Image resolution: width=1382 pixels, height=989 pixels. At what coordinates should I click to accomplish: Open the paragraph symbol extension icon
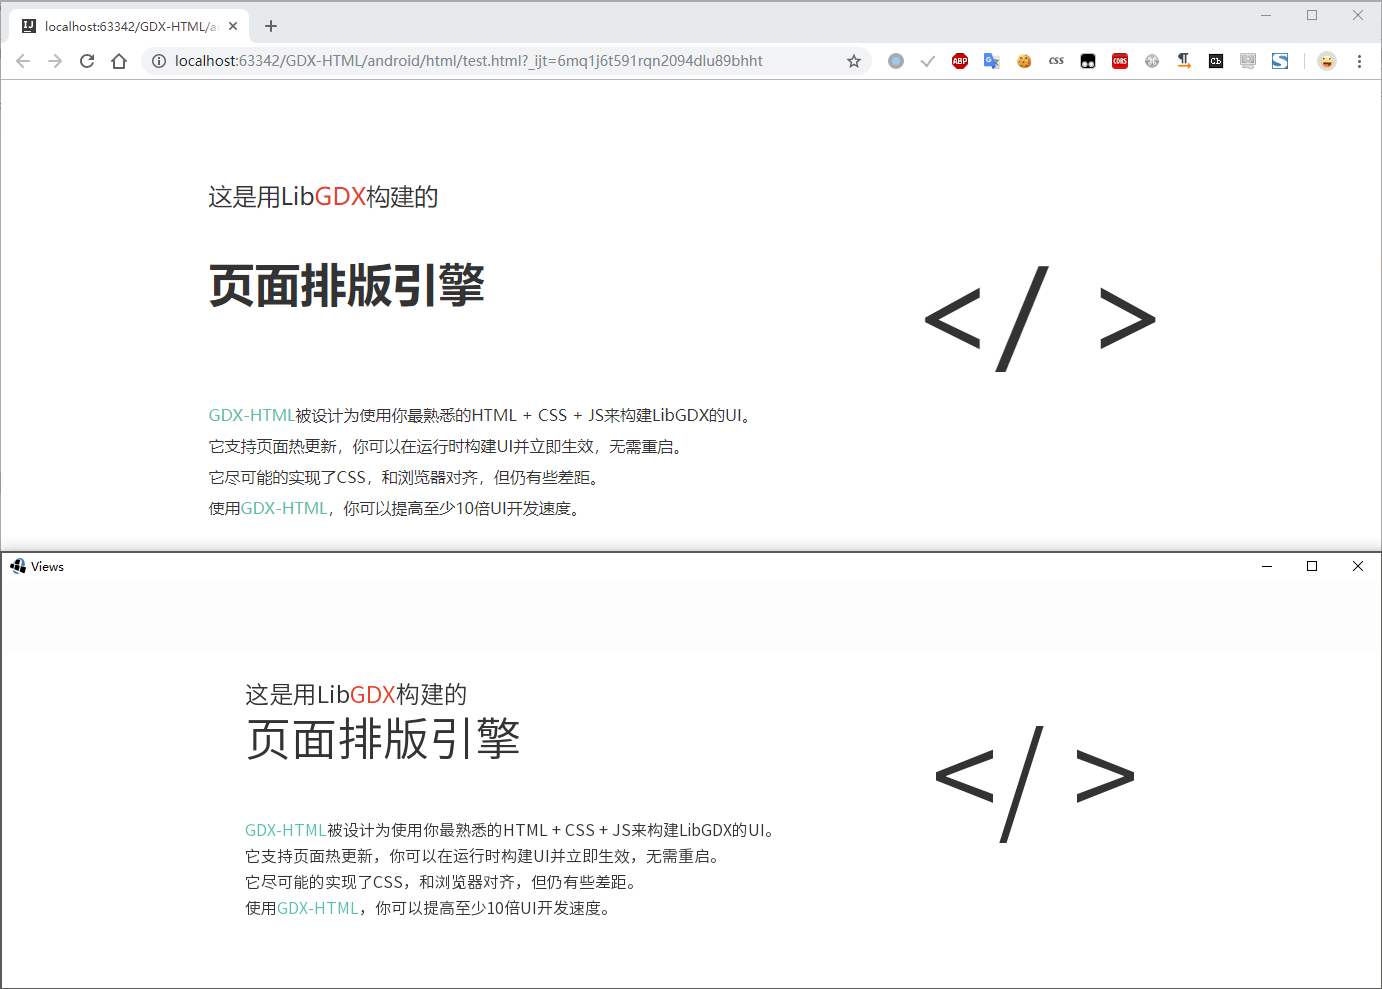(1184, 61)
